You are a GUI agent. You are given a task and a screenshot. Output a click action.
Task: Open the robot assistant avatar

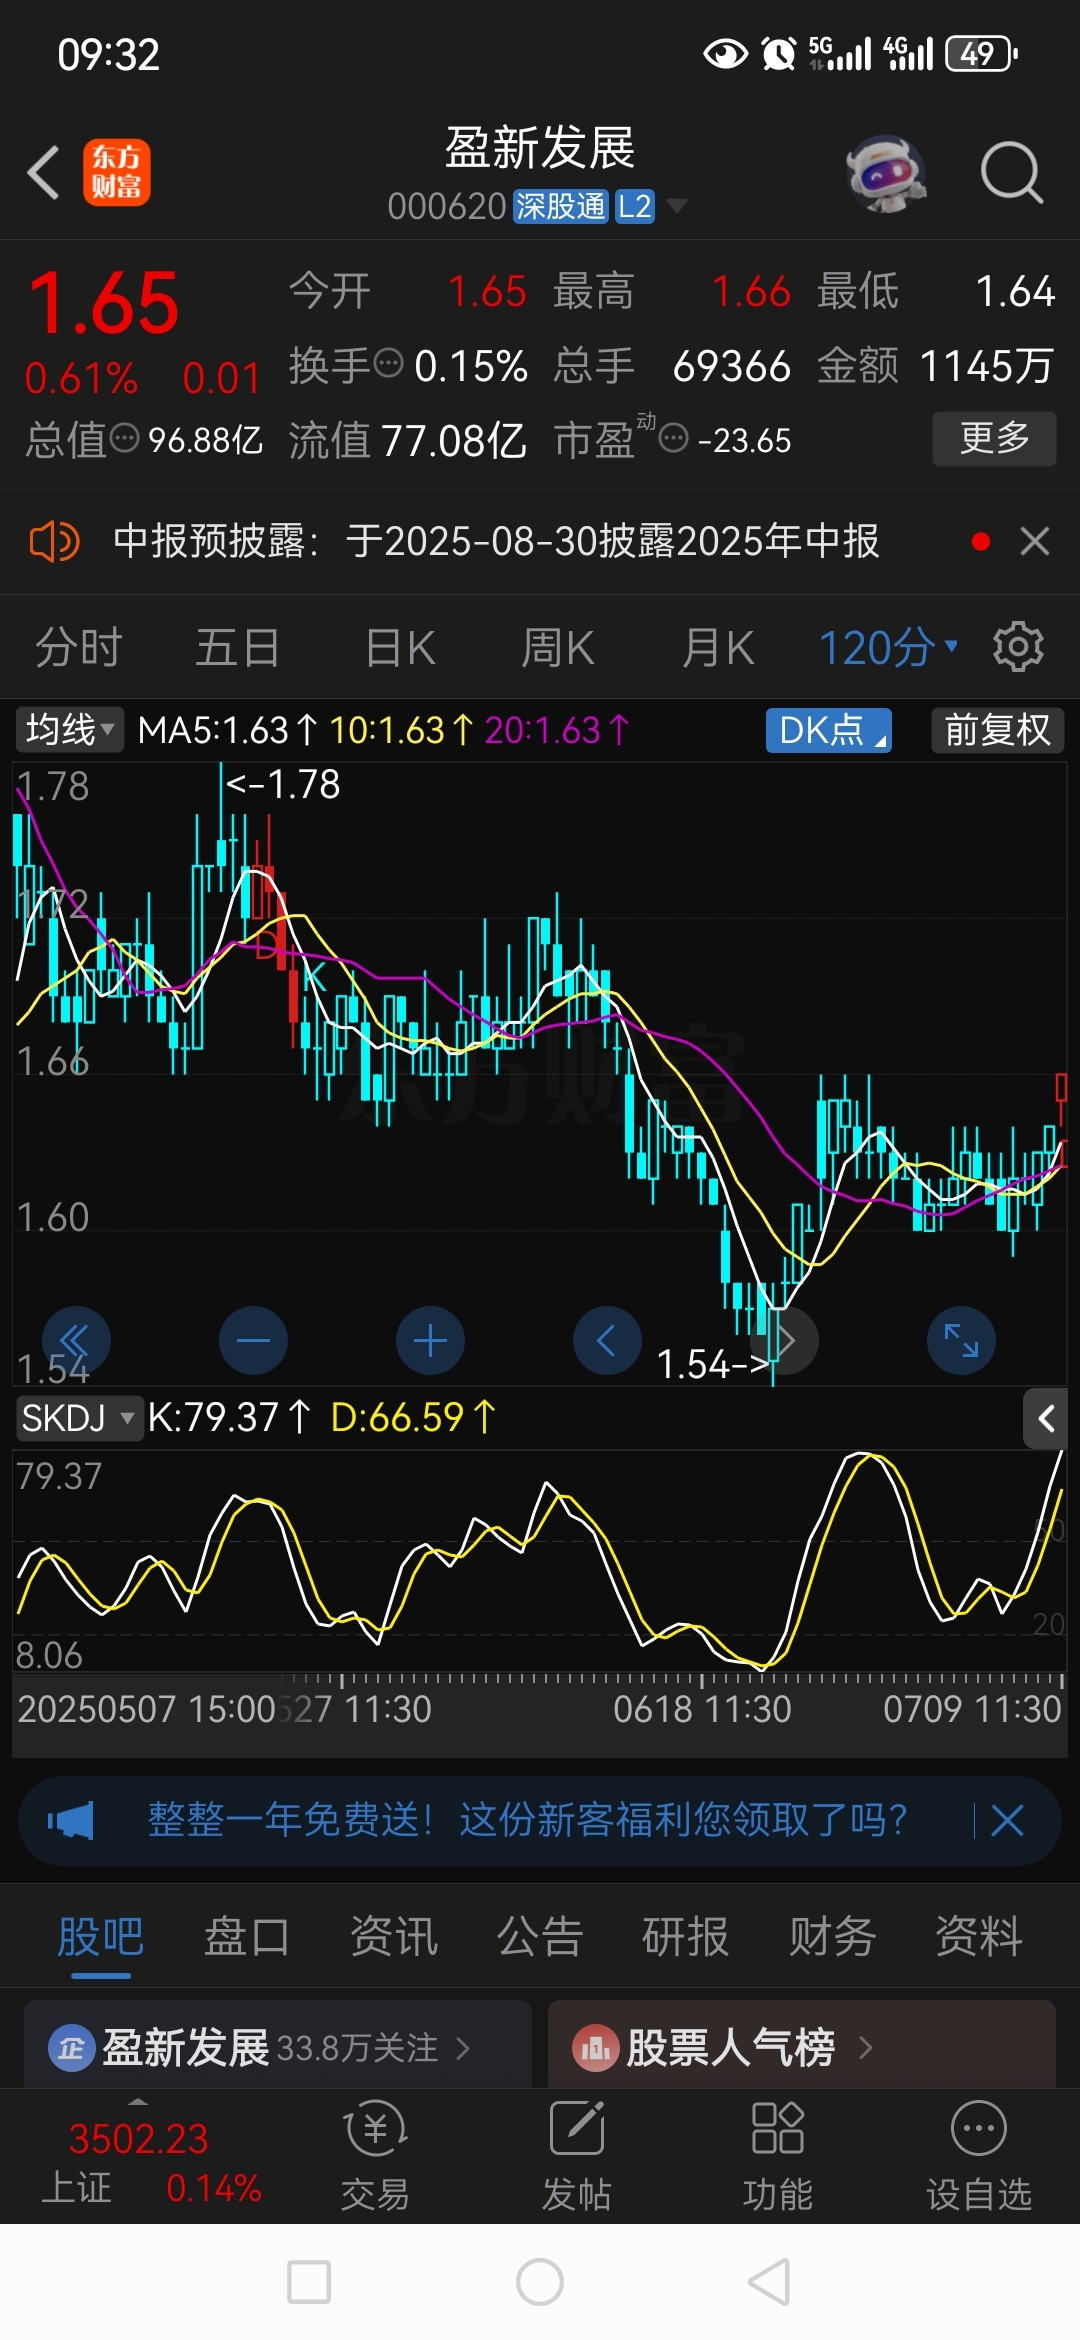pos(885,173)
